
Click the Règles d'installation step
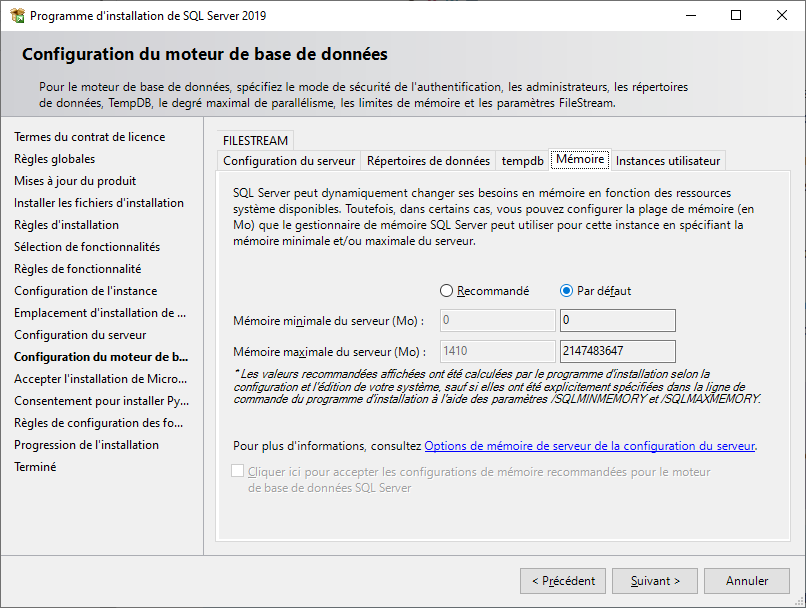(66, 225)
